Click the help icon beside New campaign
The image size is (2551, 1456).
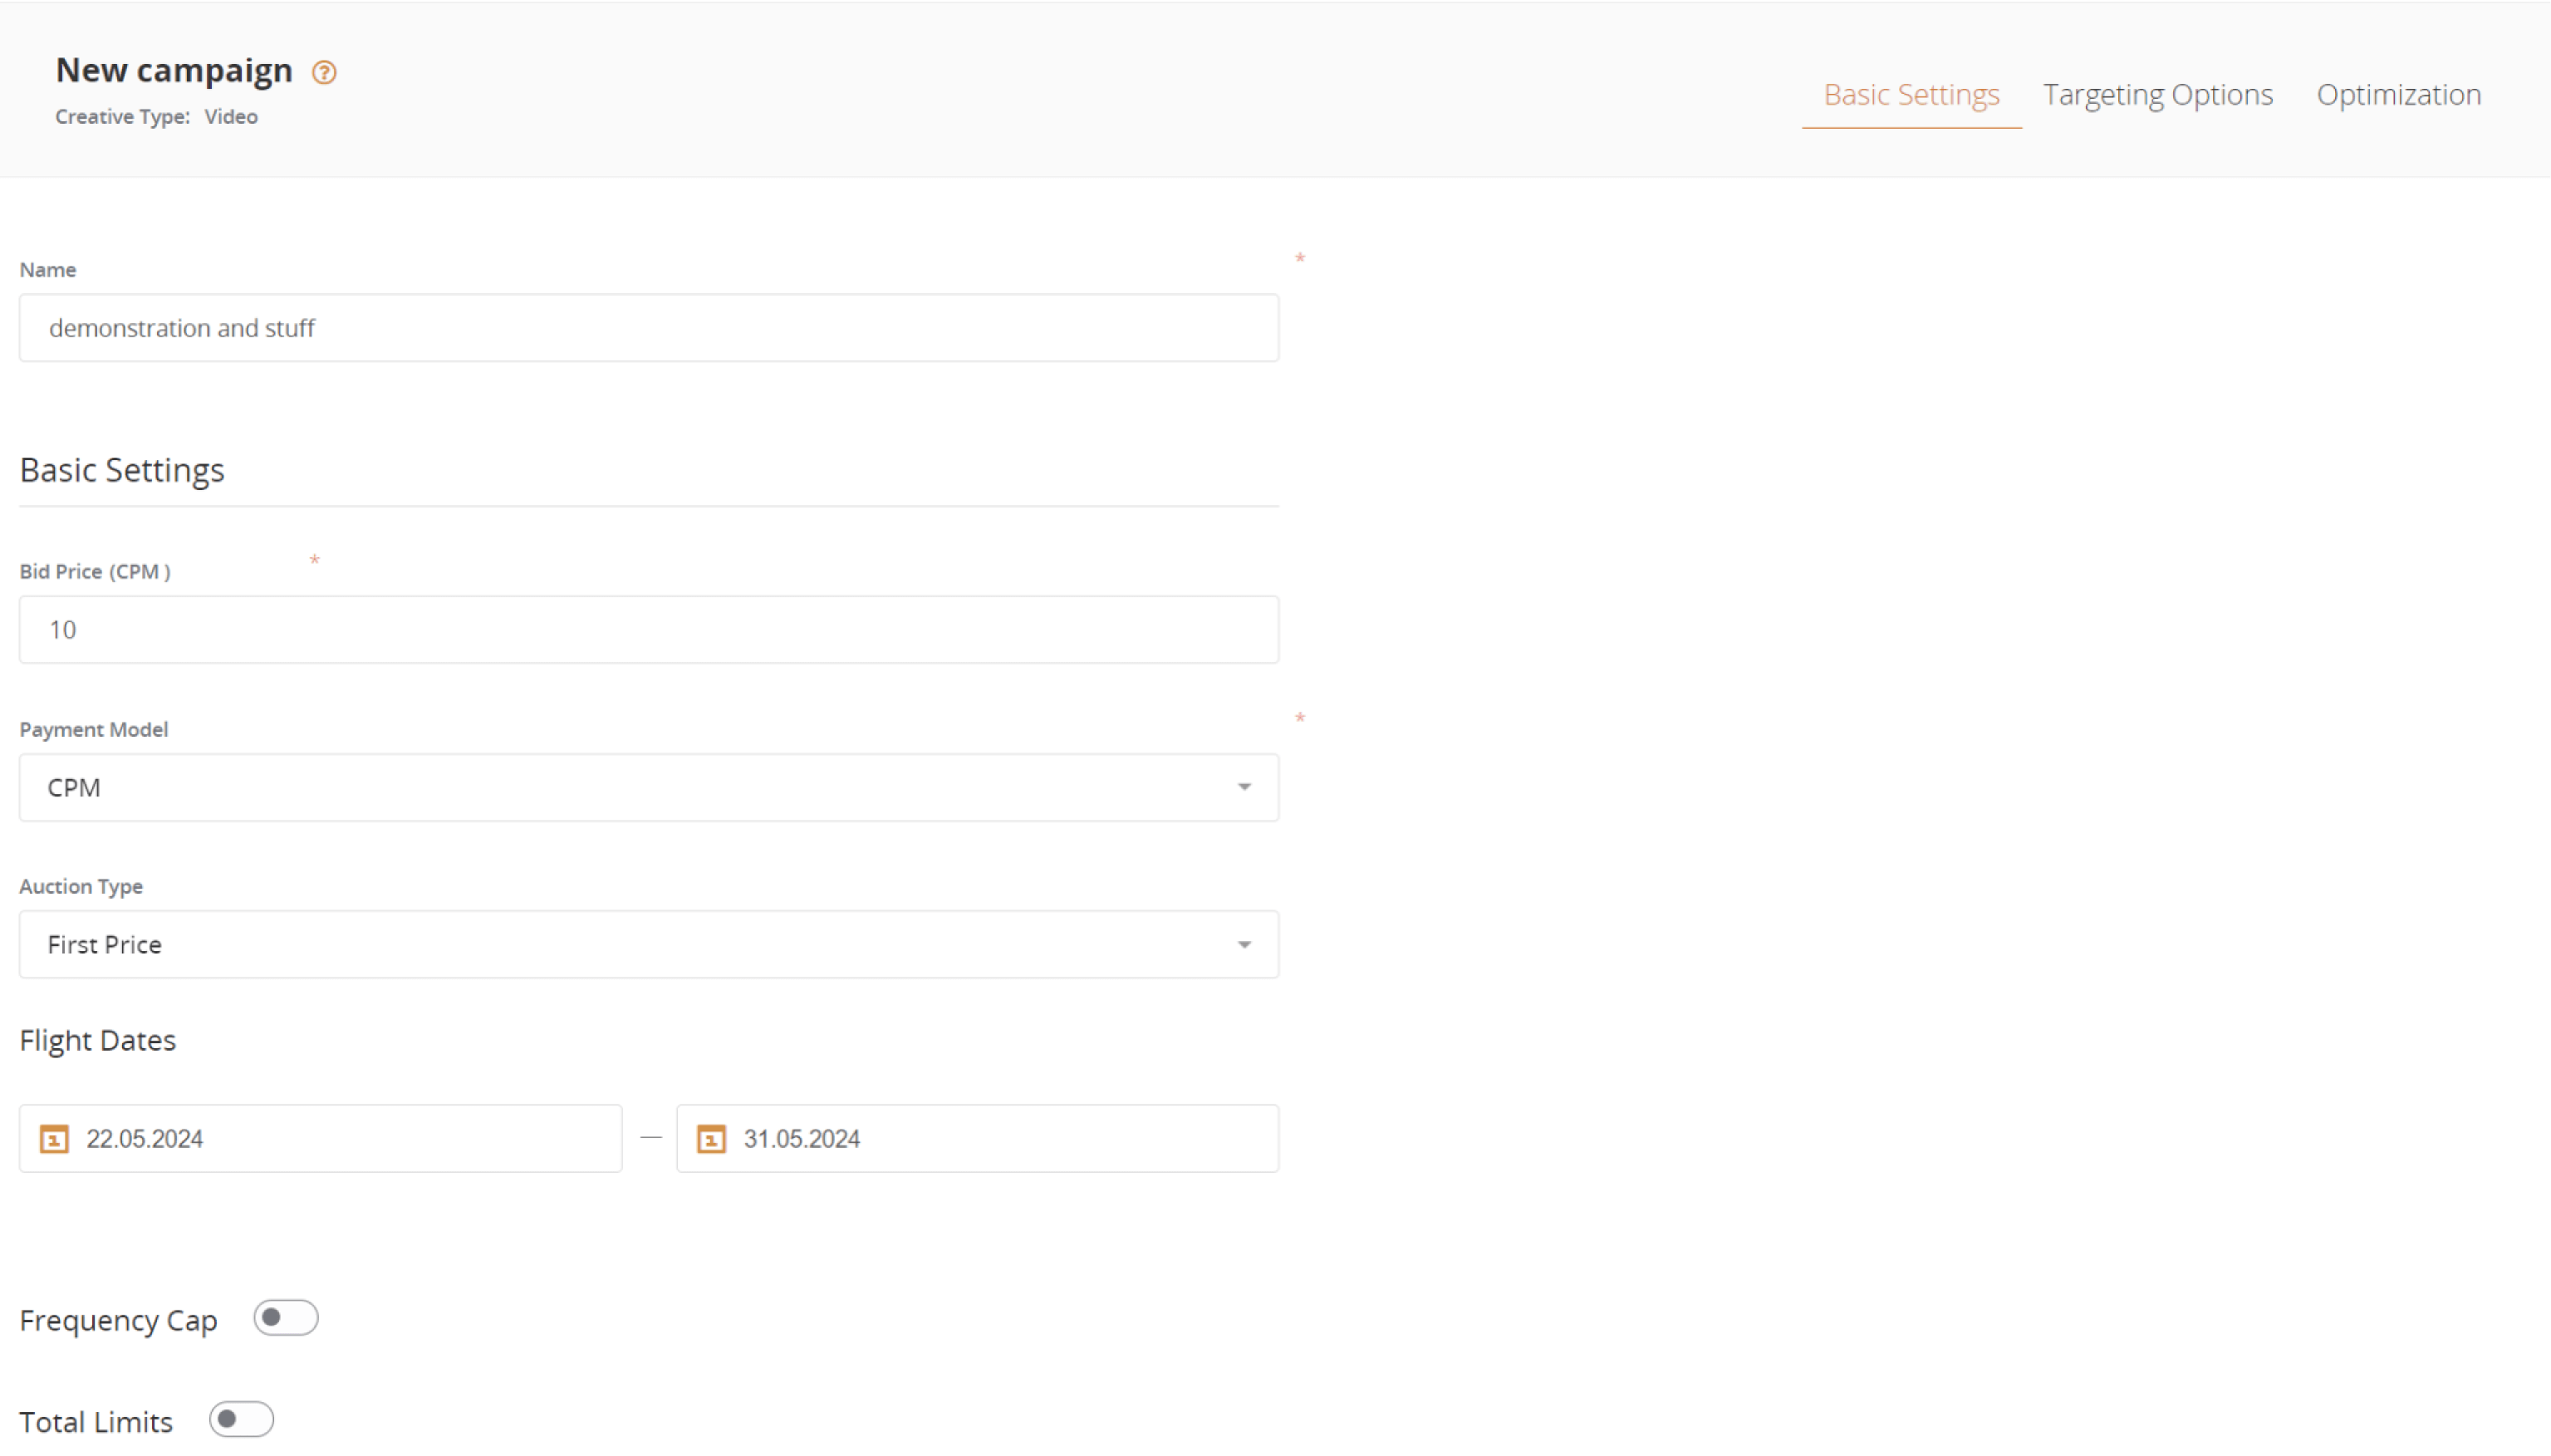(324, 72)
